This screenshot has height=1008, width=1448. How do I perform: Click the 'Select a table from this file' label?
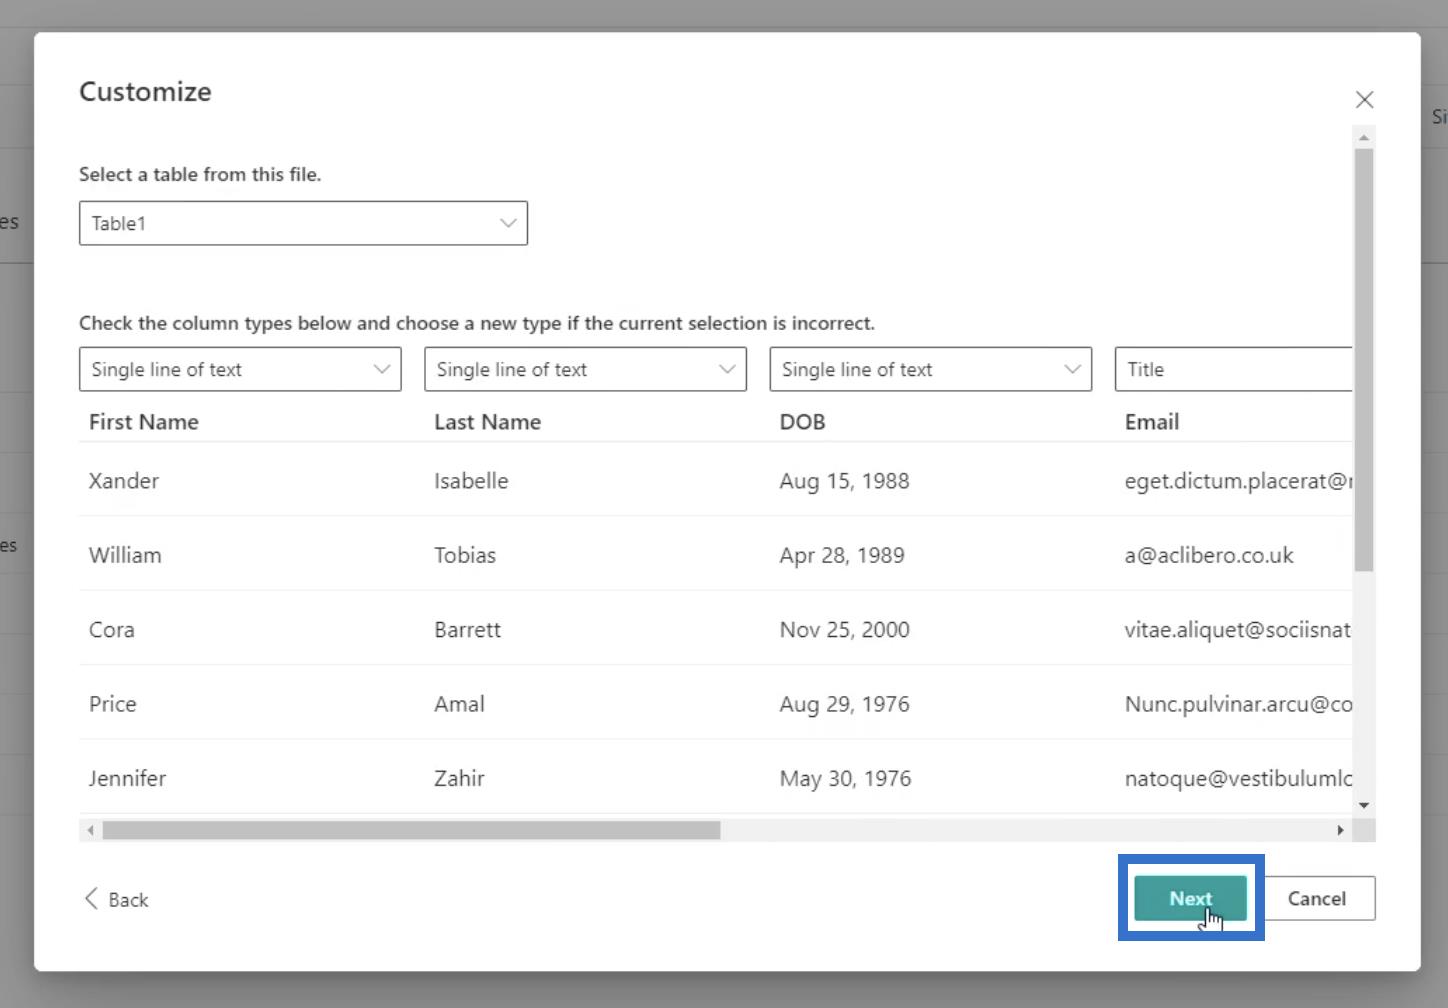200,174
